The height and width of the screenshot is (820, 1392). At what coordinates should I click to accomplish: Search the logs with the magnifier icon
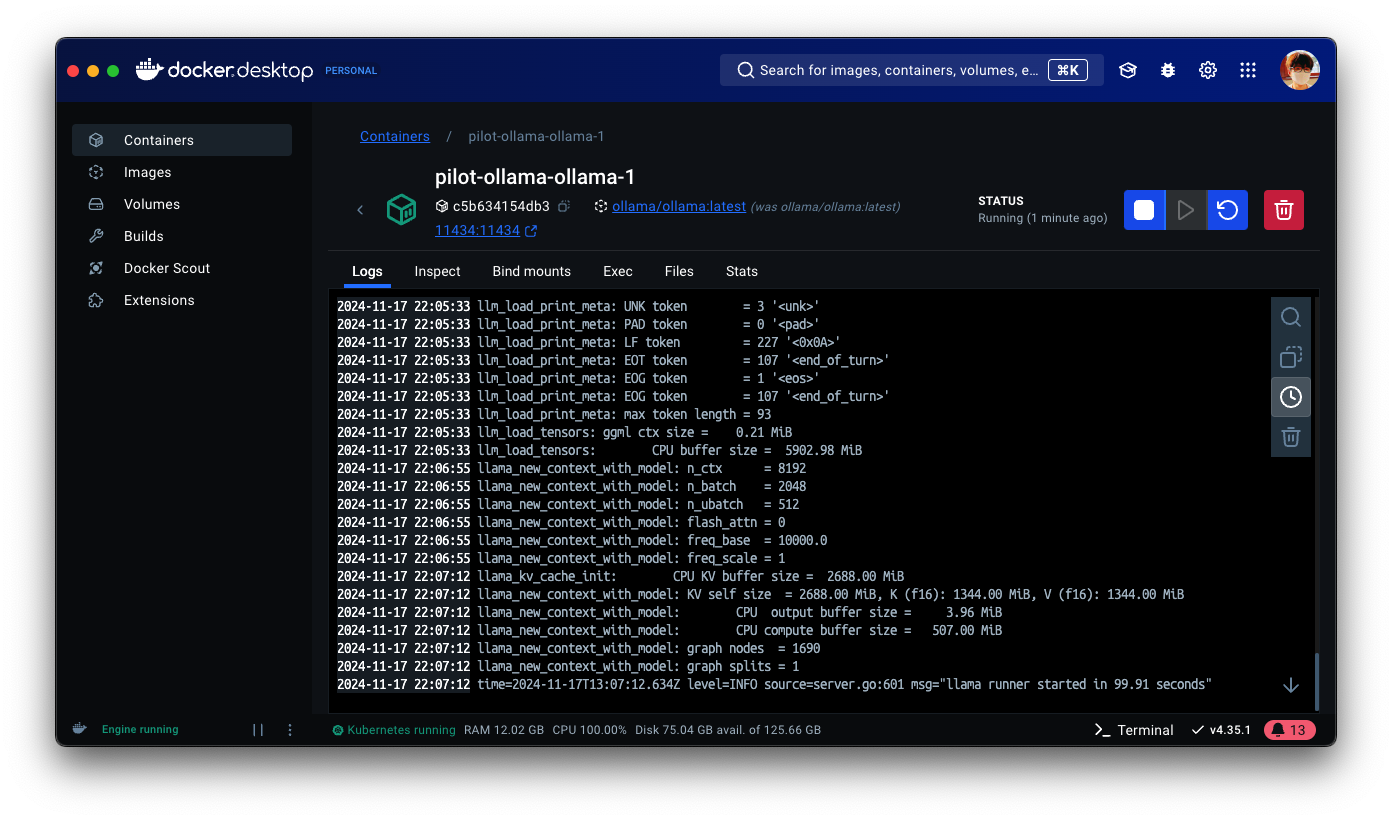[x=1291, y=317]
